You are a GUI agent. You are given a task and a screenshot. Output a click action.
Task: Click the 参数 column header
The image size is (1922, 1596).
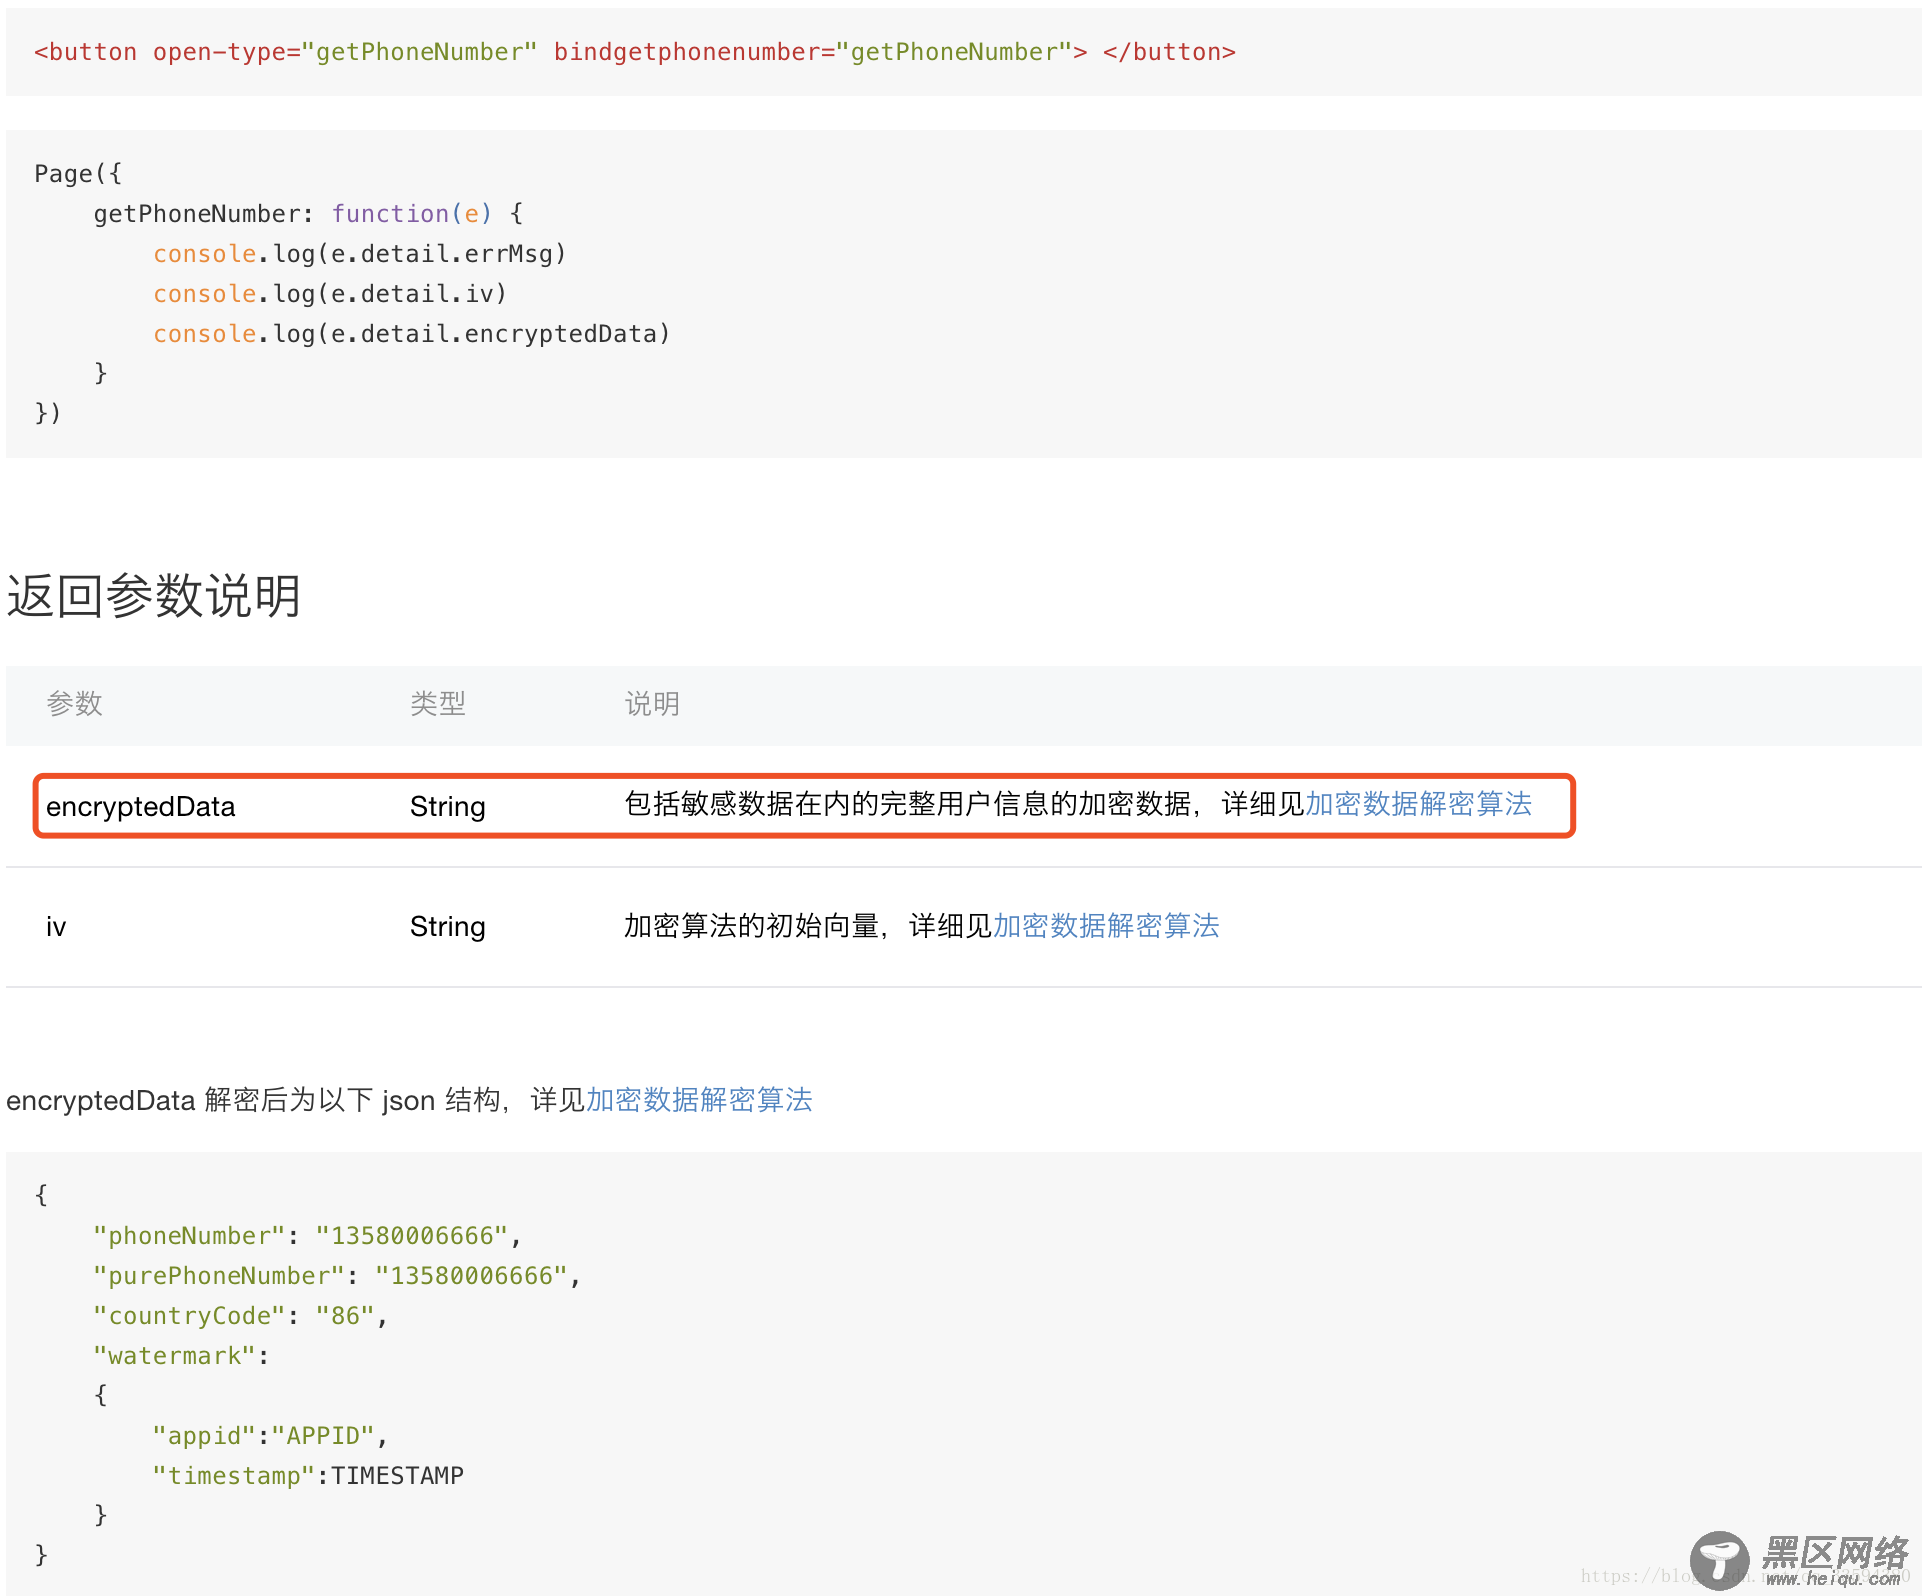pyautogui.click(x=75, y=704)
